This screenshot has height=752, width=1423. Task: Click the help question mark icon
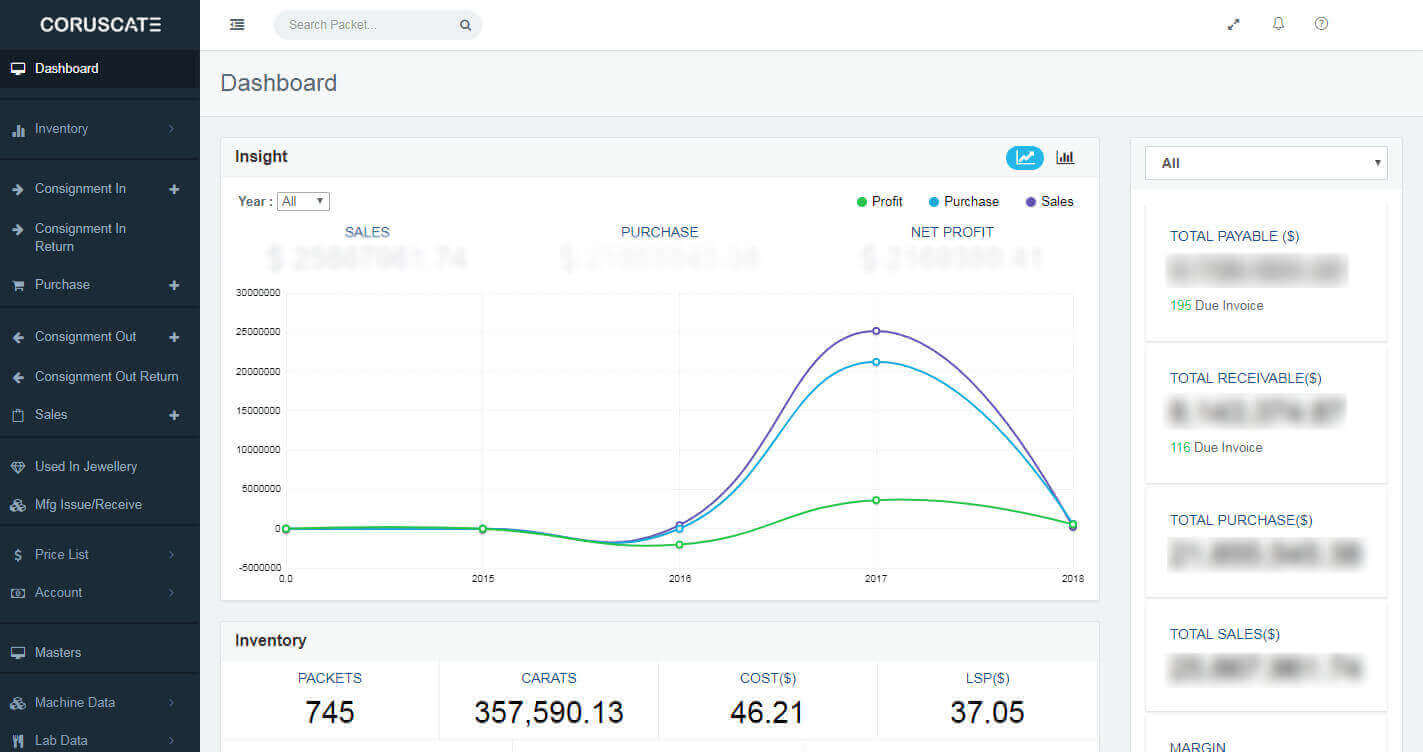coord(1321,24)
